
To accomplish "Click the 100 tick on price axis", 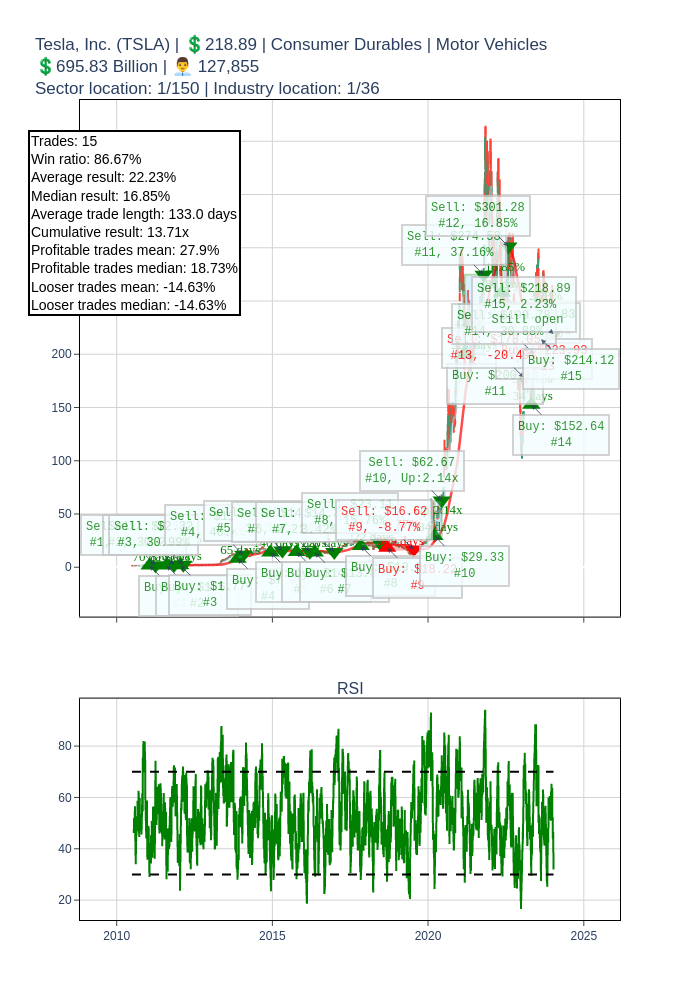I will click(62, 460).
